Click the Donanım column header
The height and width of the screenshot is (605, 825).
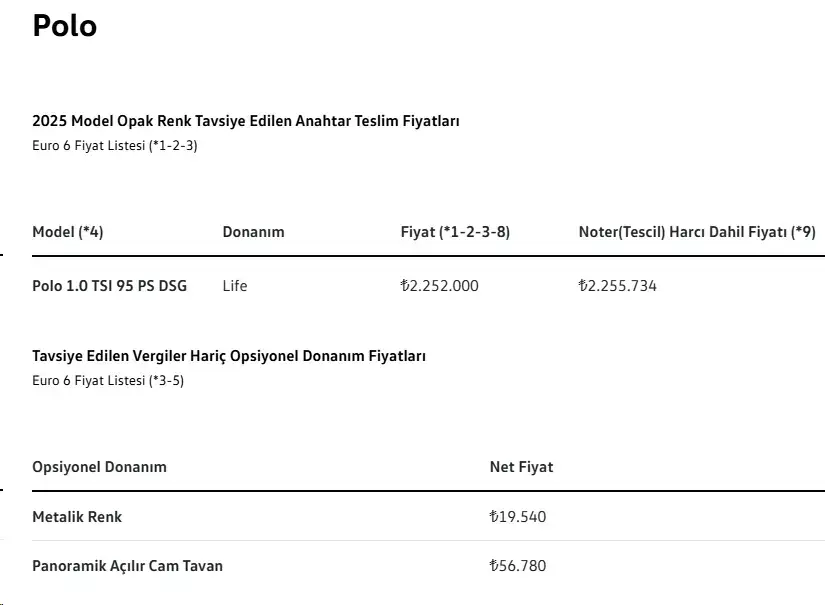254,232
